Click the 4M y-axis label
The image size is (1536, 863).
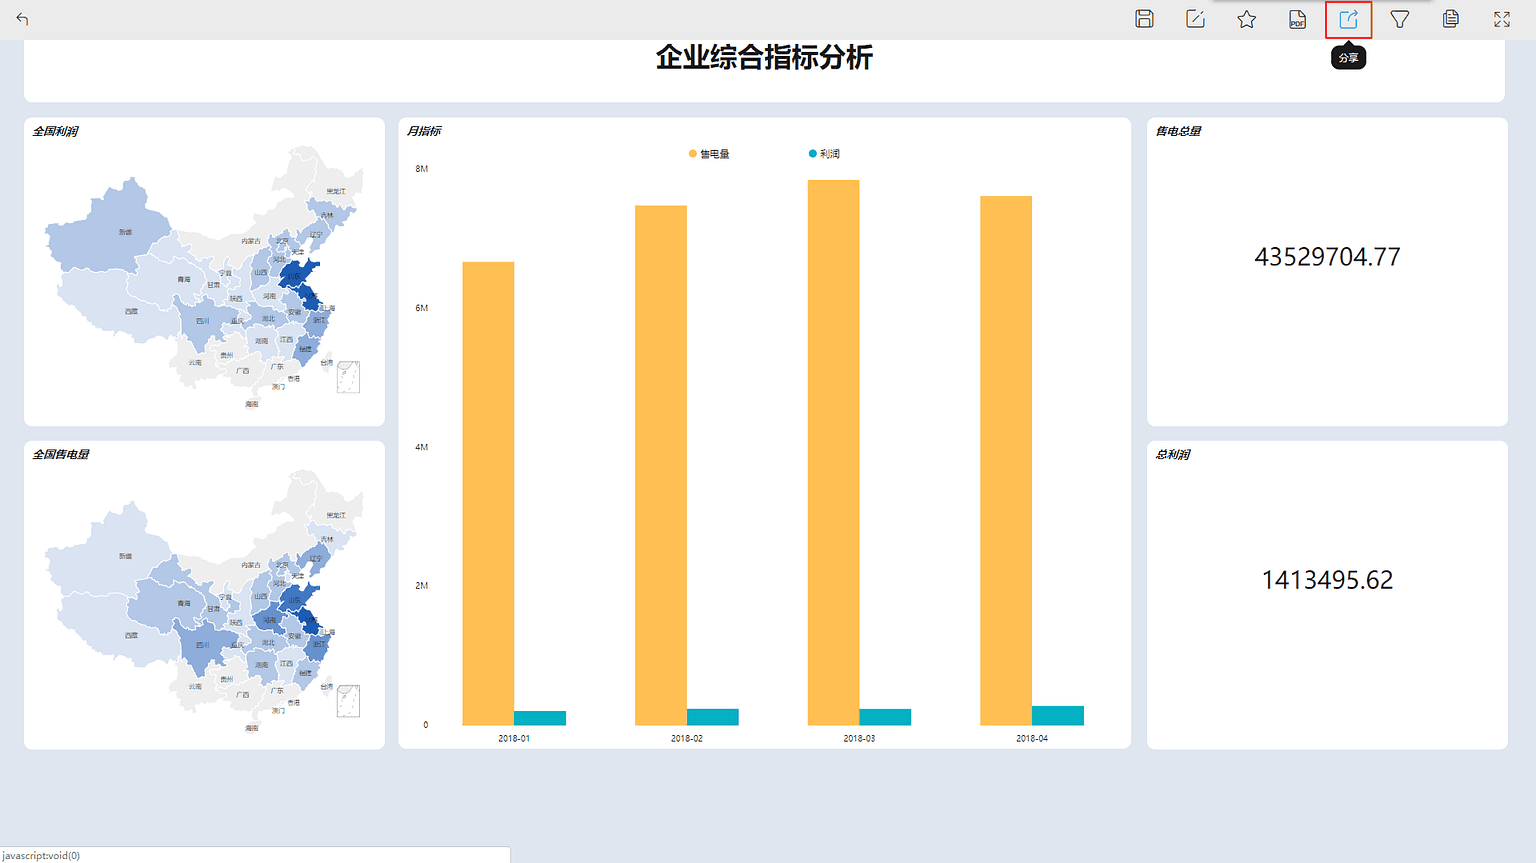422,447
